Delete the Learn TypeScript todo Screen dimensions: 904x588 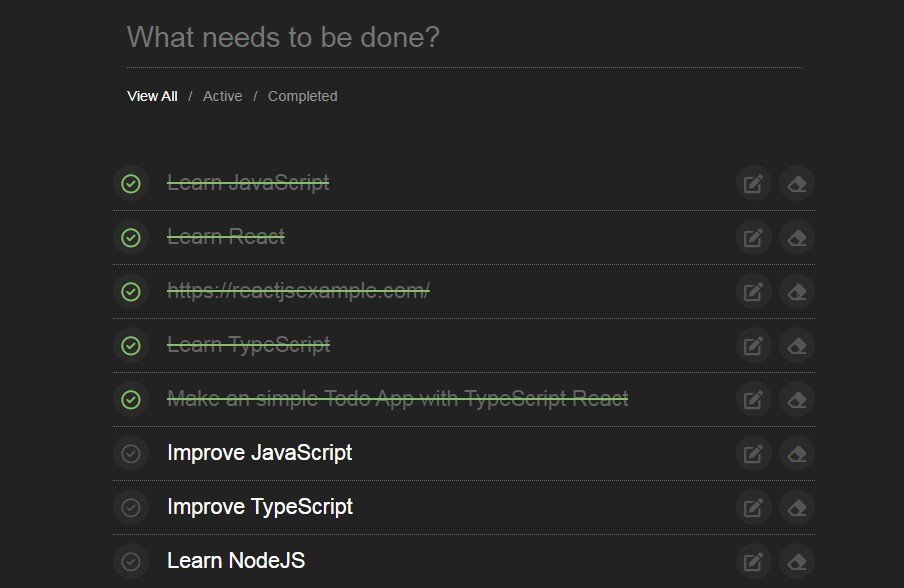coord(796,345)
